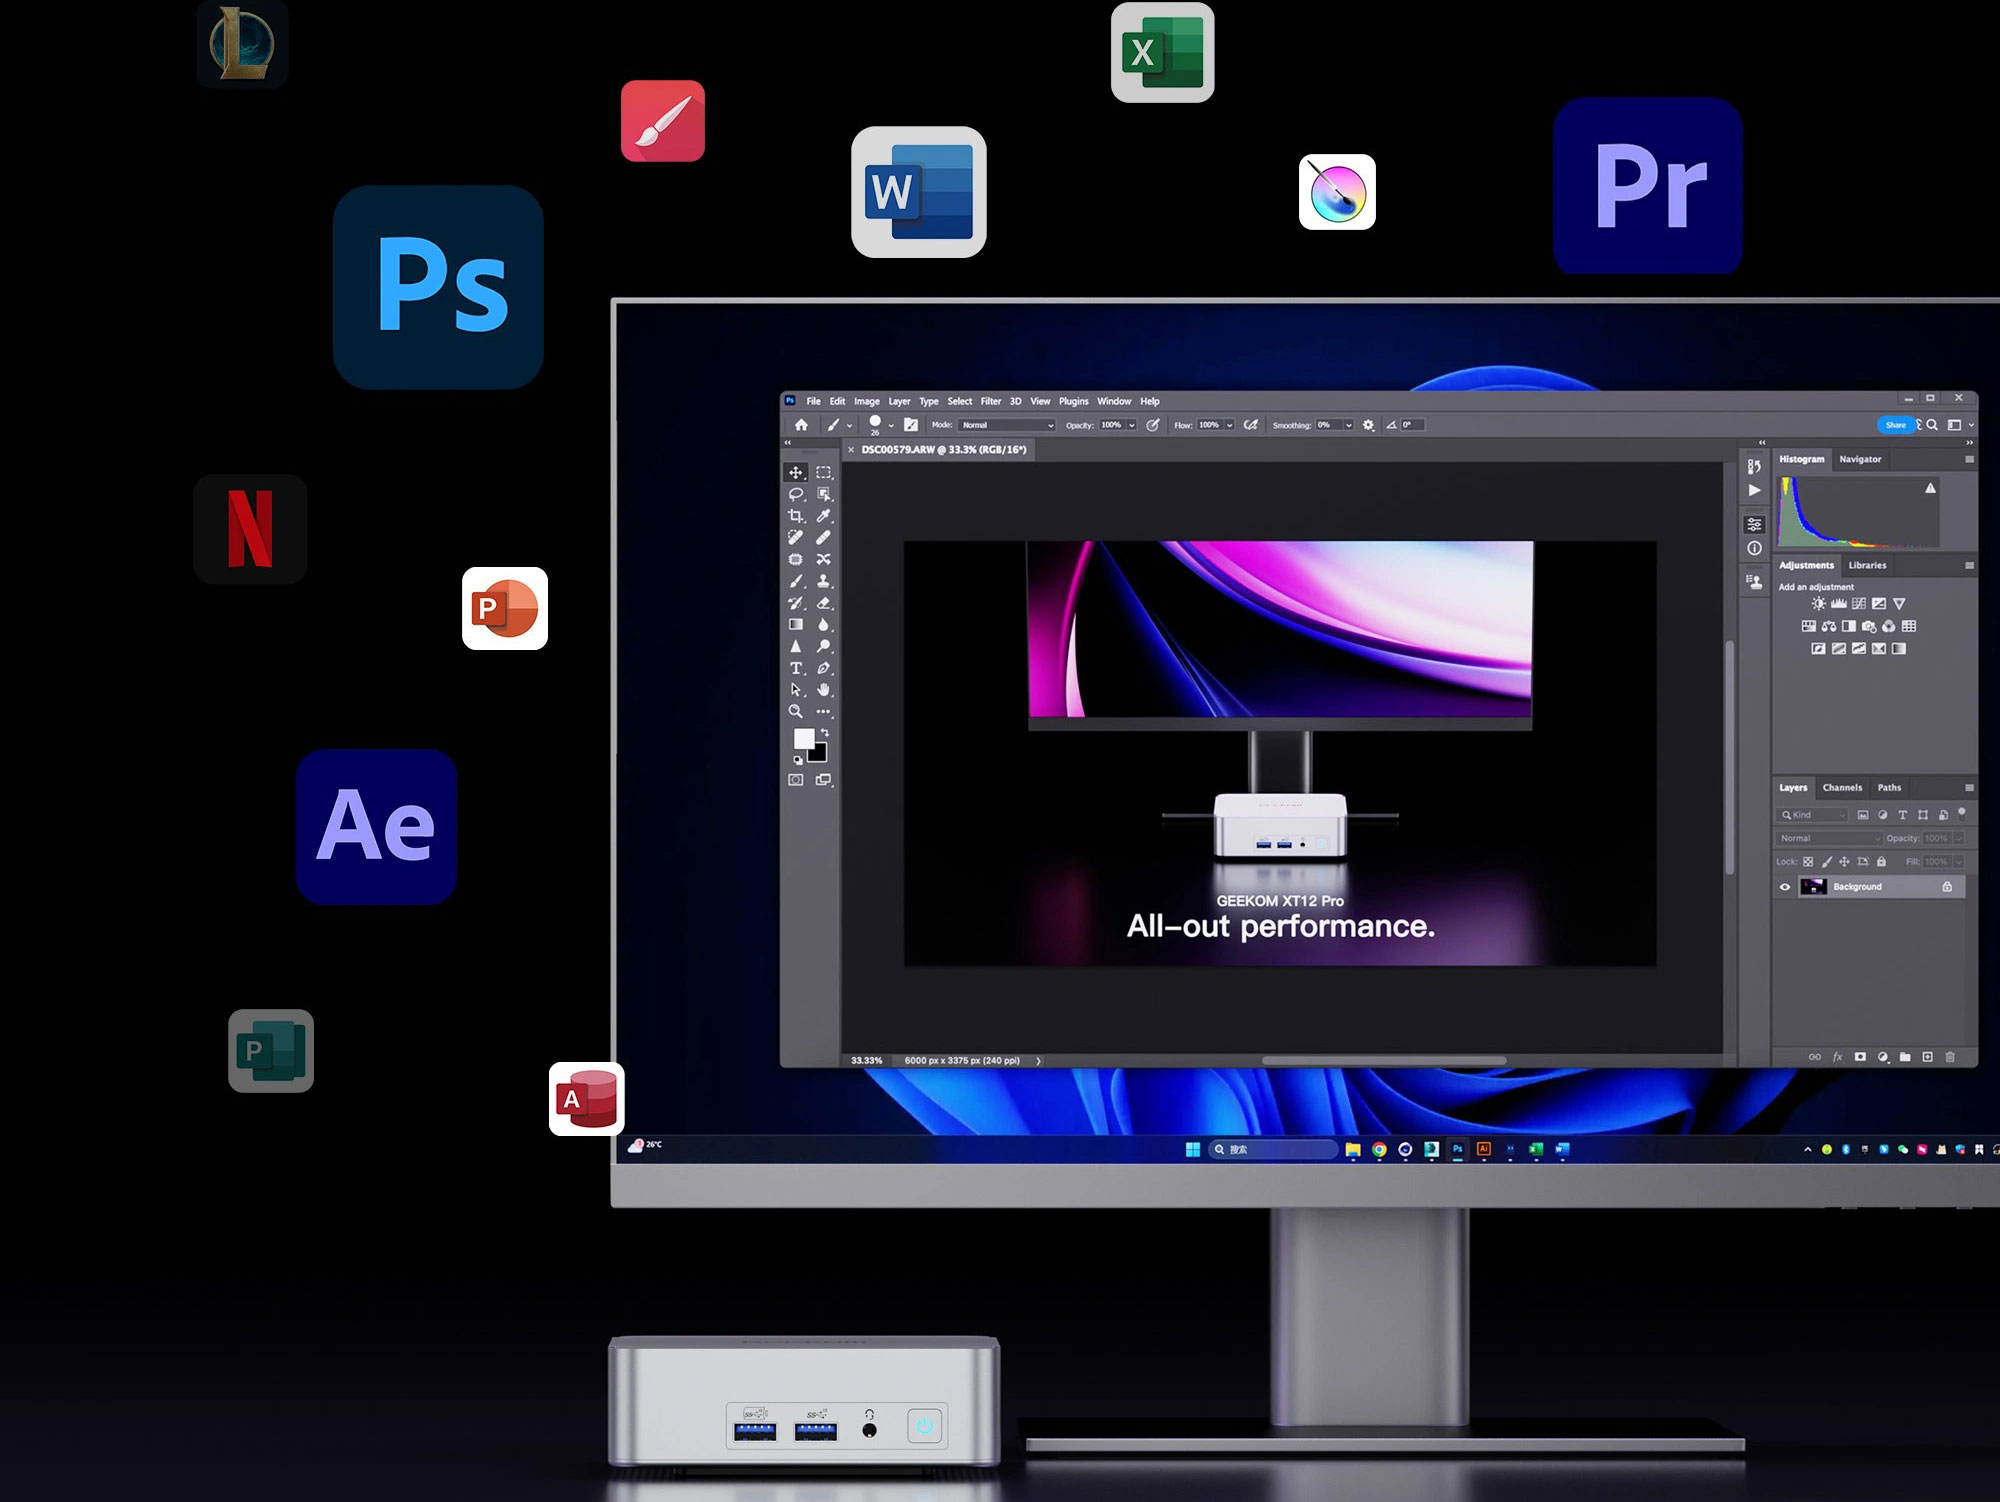Open the Plugins menu
This screenshot has height=1502, width=2000.
pos(1074,401)
